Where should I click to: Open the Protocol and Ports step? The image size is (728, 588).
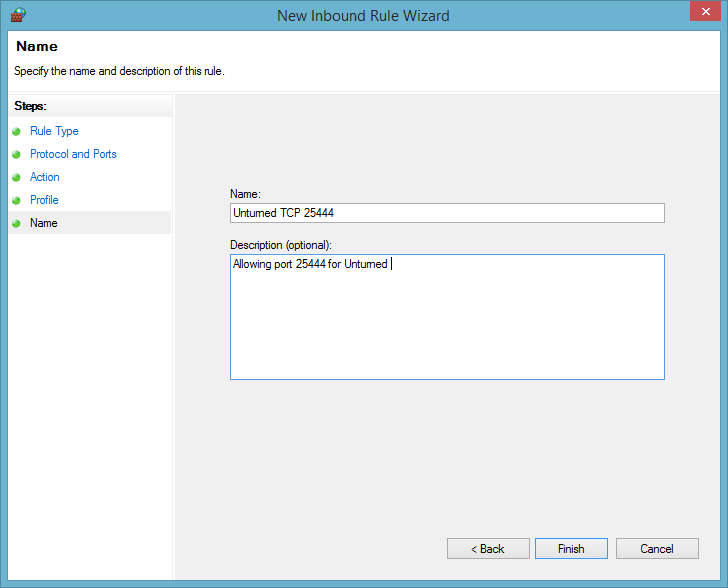pos(73,154)
